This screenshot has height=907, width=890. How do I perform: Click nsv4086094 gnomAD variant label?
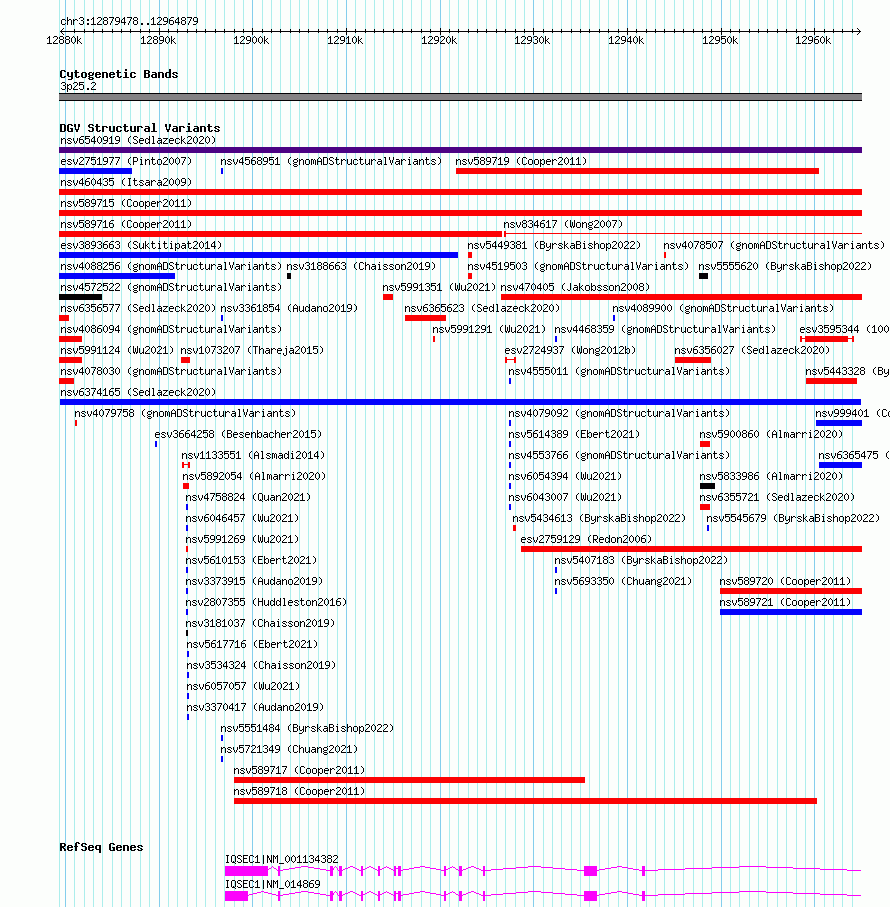pos(171,329)
